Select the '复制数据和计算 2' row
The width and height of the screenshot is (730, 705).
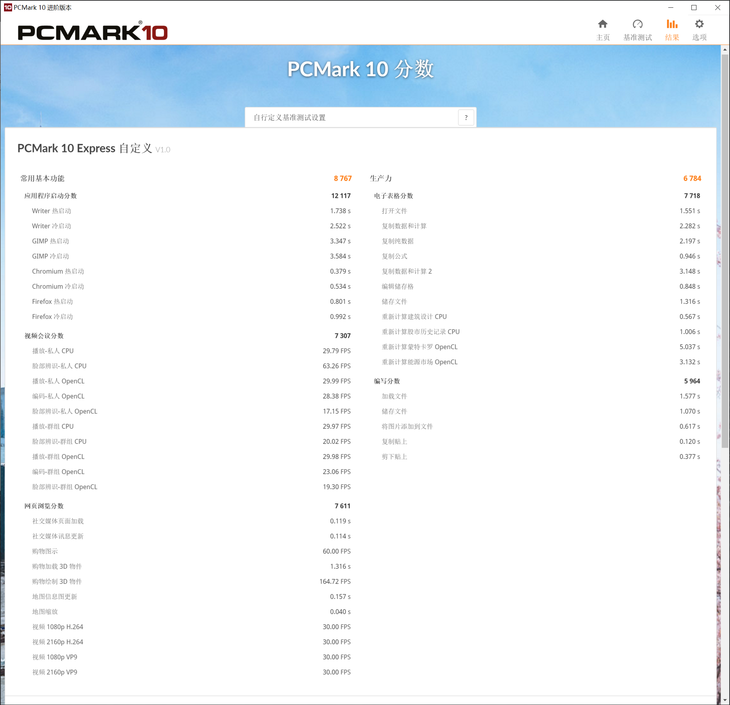[541, 271]
